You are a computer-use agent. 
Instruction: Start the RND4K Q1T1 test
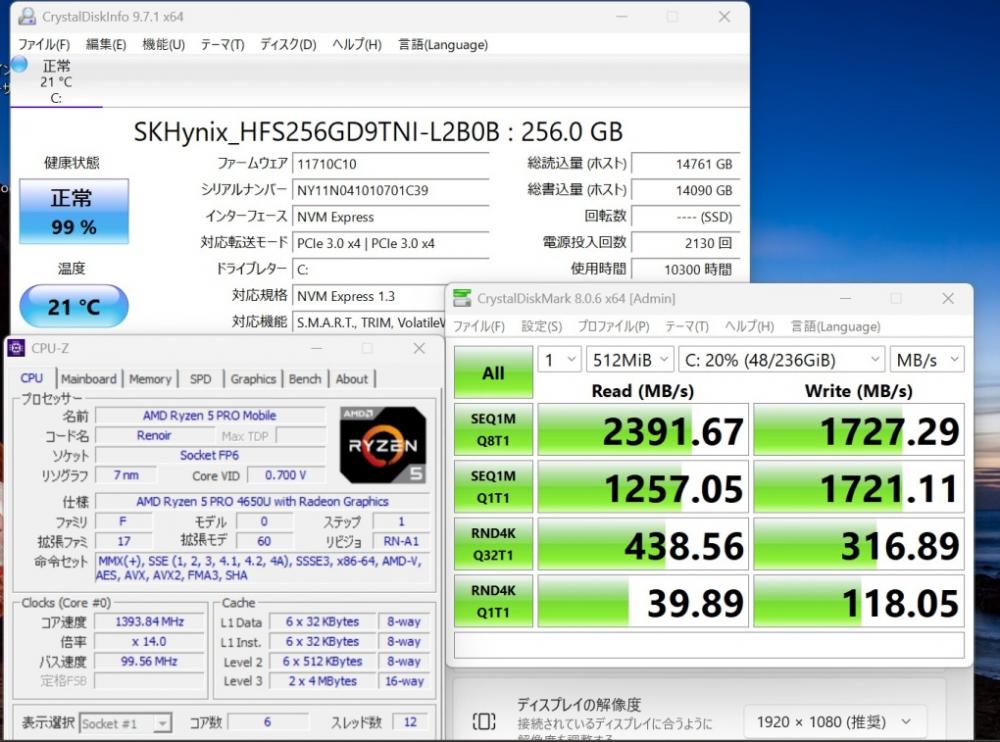(493, 601)
